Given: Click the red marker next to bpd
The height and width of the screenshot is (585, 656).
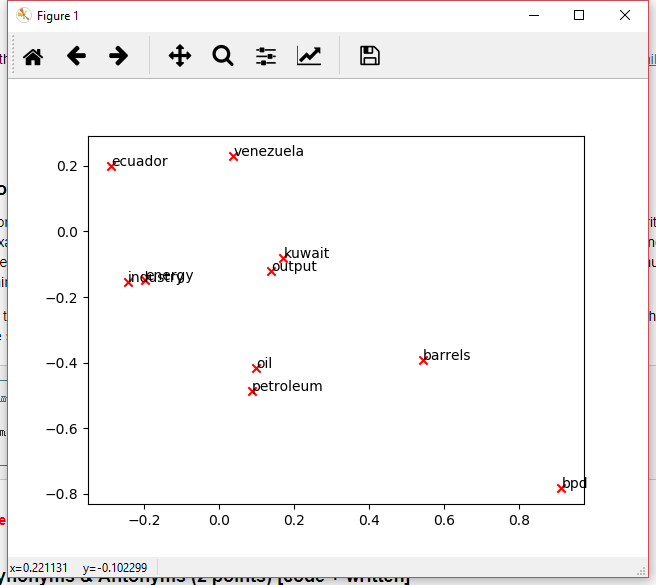Looking at the screenshot, I should pyautogui.click(x=561, y=488).
